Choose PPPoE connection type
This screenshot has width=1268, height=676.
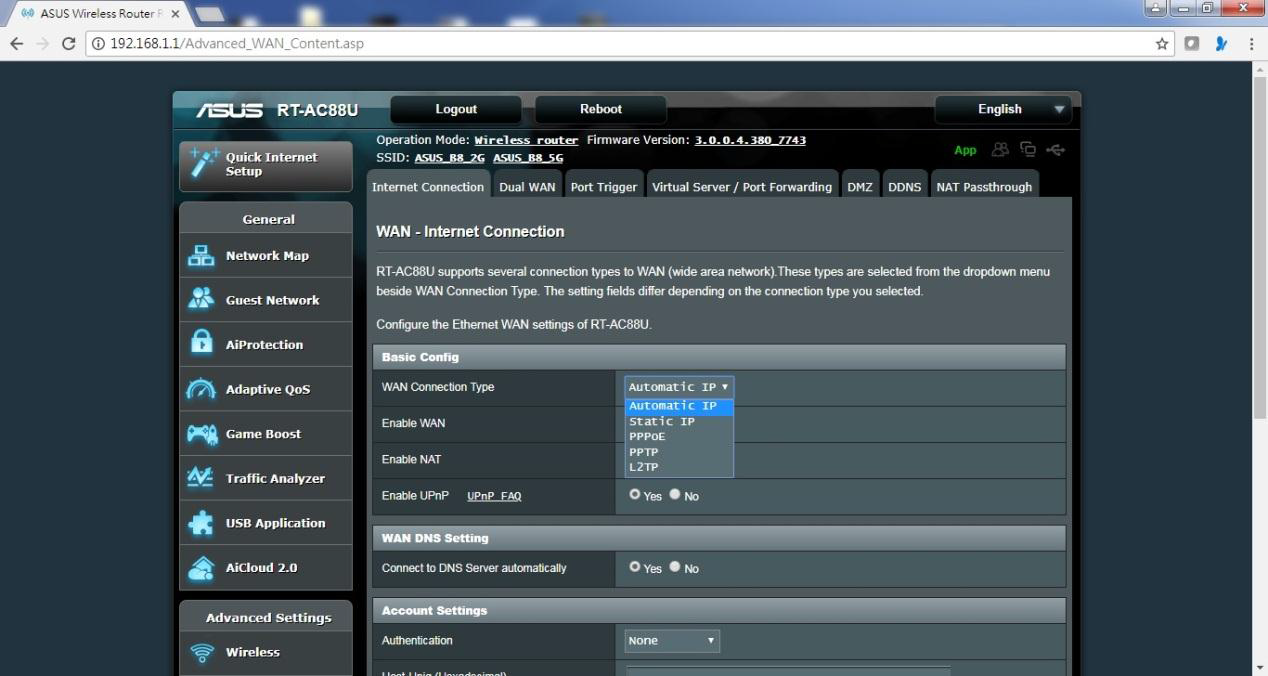679,436
